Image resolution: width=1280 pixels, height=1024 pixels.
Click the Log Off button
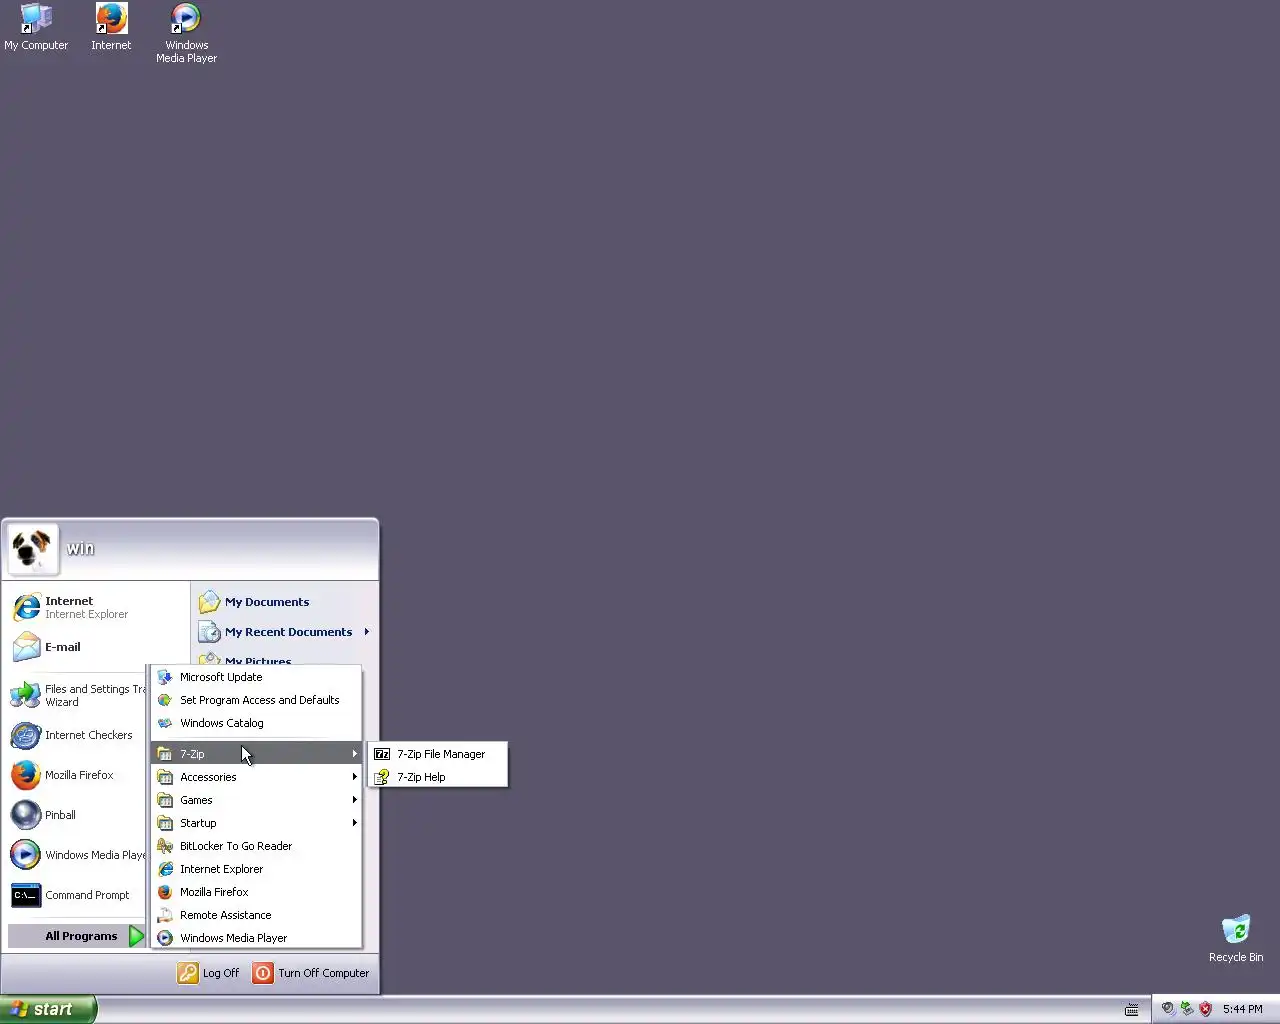tap(209, 973)
